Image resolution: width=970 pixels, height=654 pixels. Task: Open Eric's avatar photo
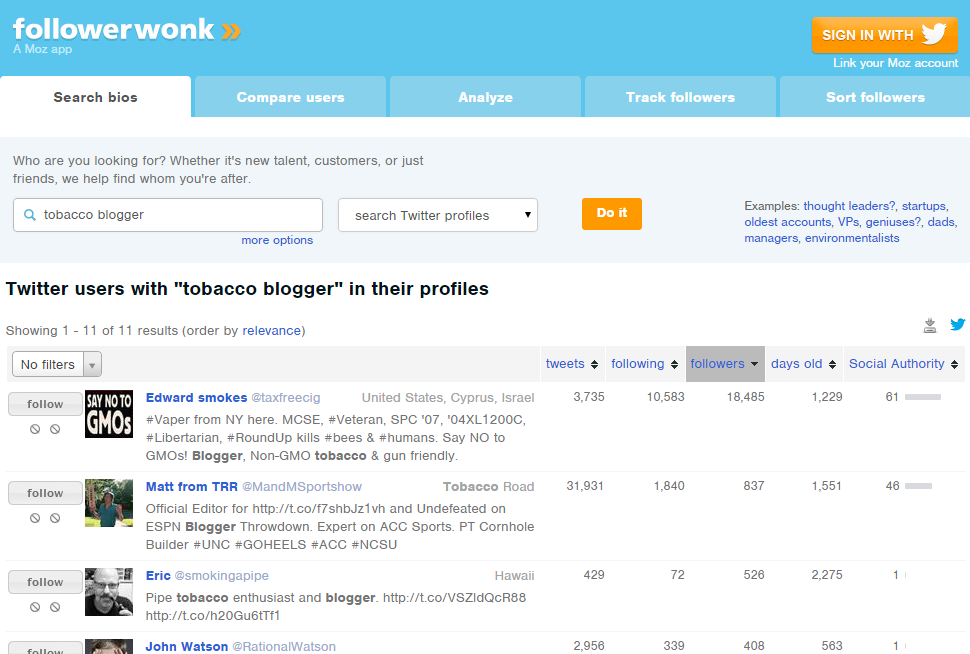(x=109, y=592)
